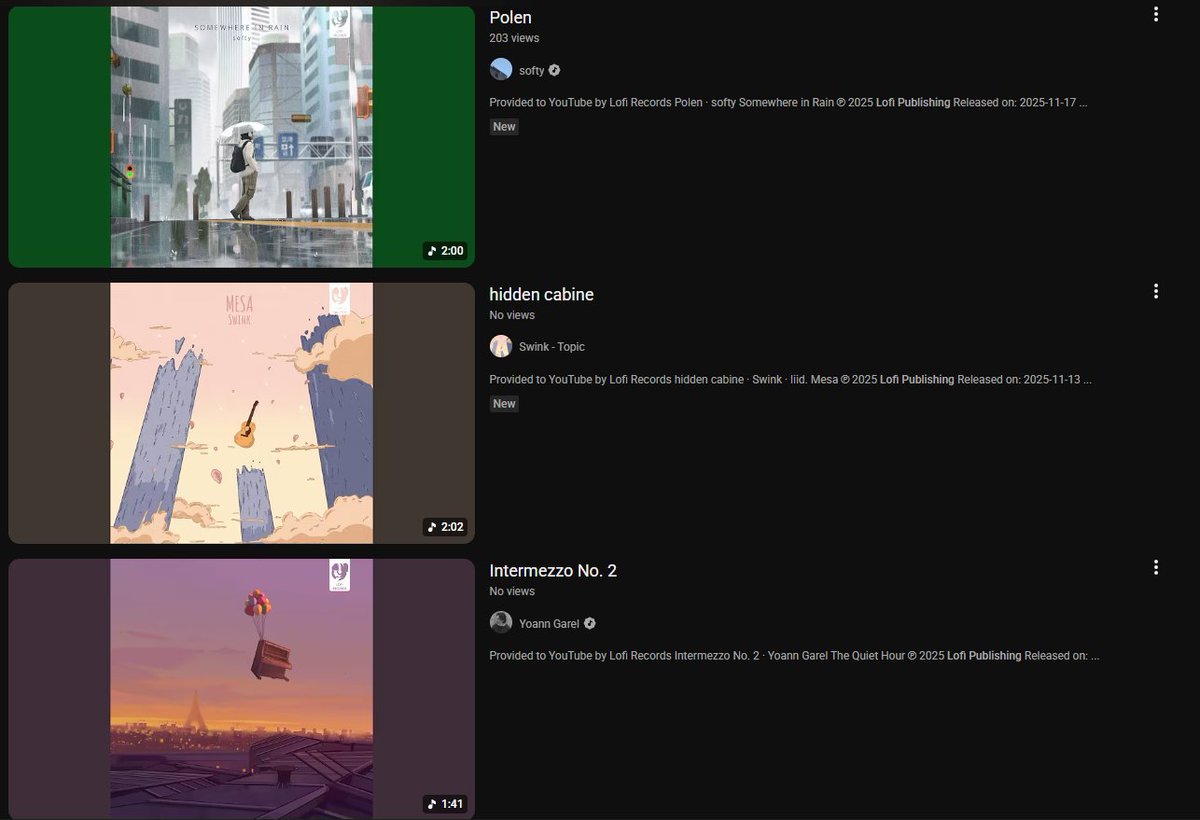Open the more-options menu for Polen
Viewport: 1200px width, 820px height.
[x=1156, y=14]
